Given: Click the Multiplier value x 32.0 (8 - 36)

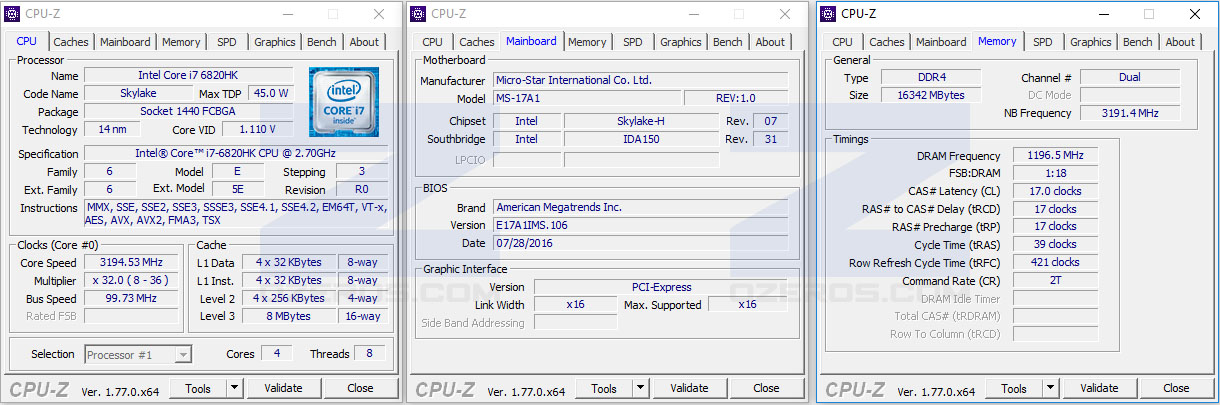Looking at the screenshot, I should click(132, 281).
